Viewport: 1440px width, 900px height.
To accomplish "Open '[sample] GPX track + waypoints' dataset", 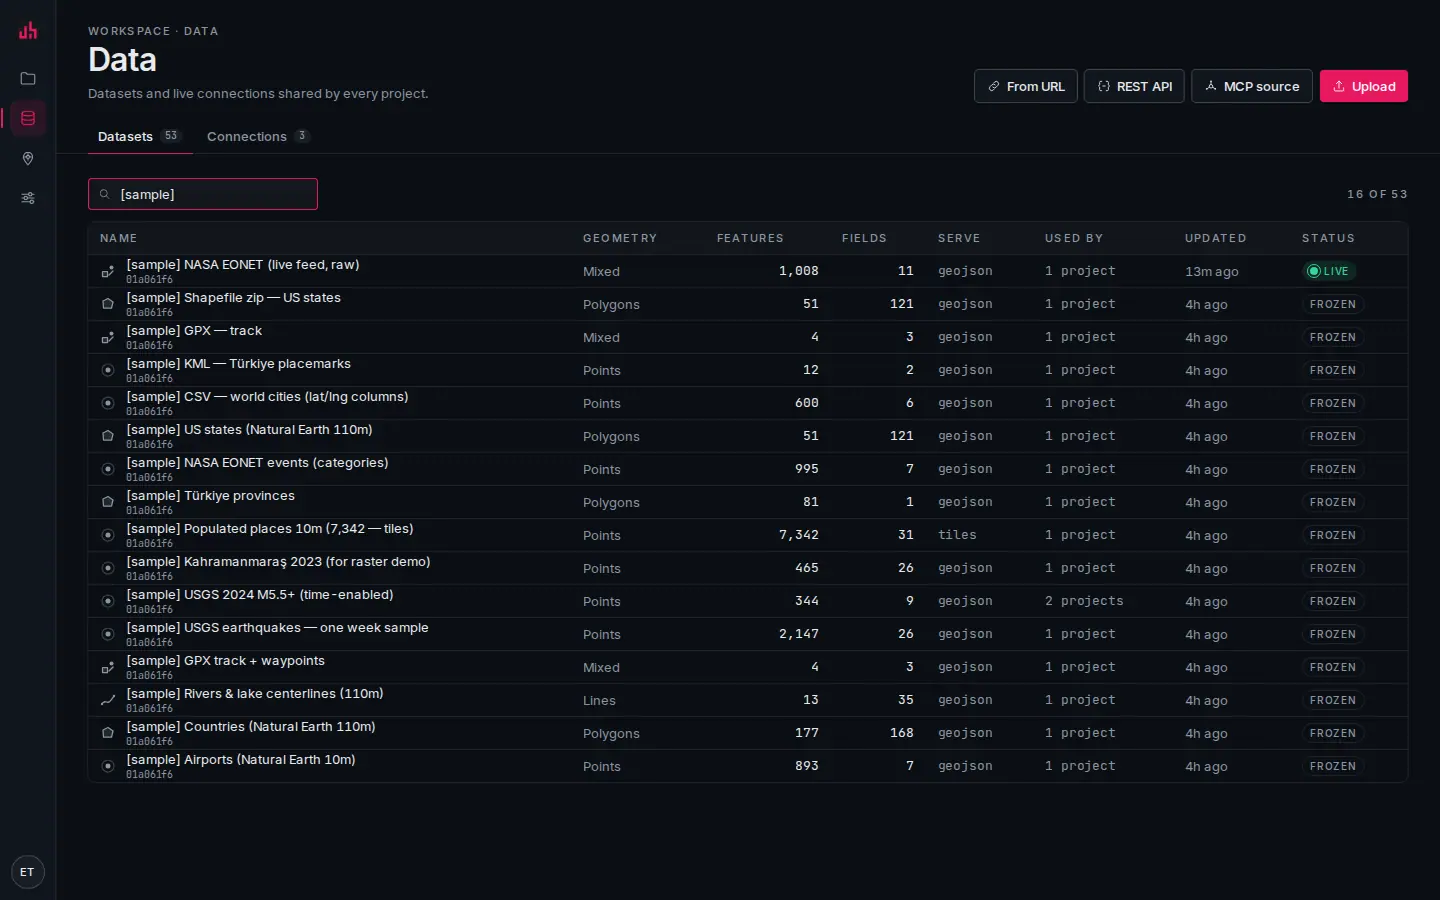I will [x=225, y=661].
